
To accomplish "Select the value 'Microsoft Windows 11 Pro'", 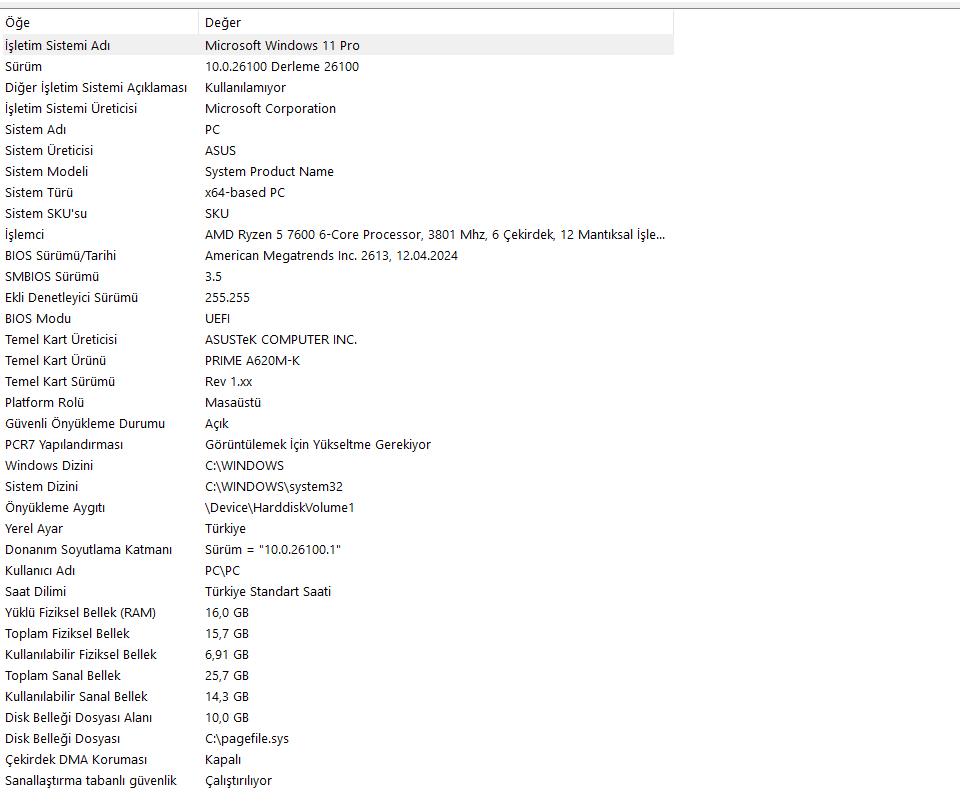I will [x=282, y=45].
